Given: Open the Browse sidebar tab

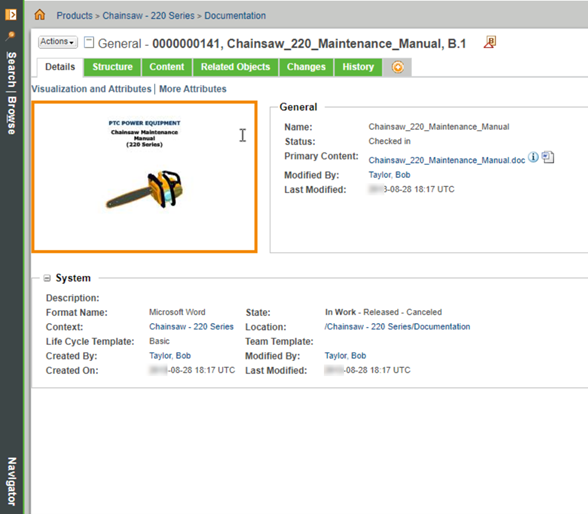Looking at the screenshot, I should [x=11, y=115].
